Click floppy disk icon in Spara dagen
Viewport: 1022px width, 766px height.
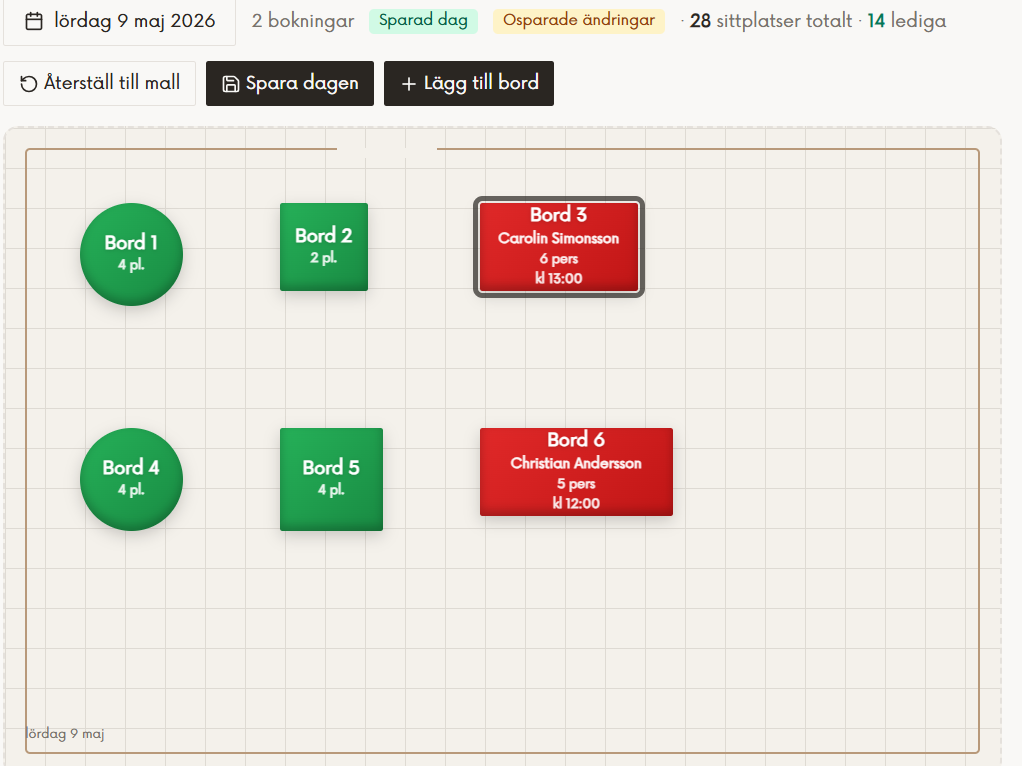(231, 84)
